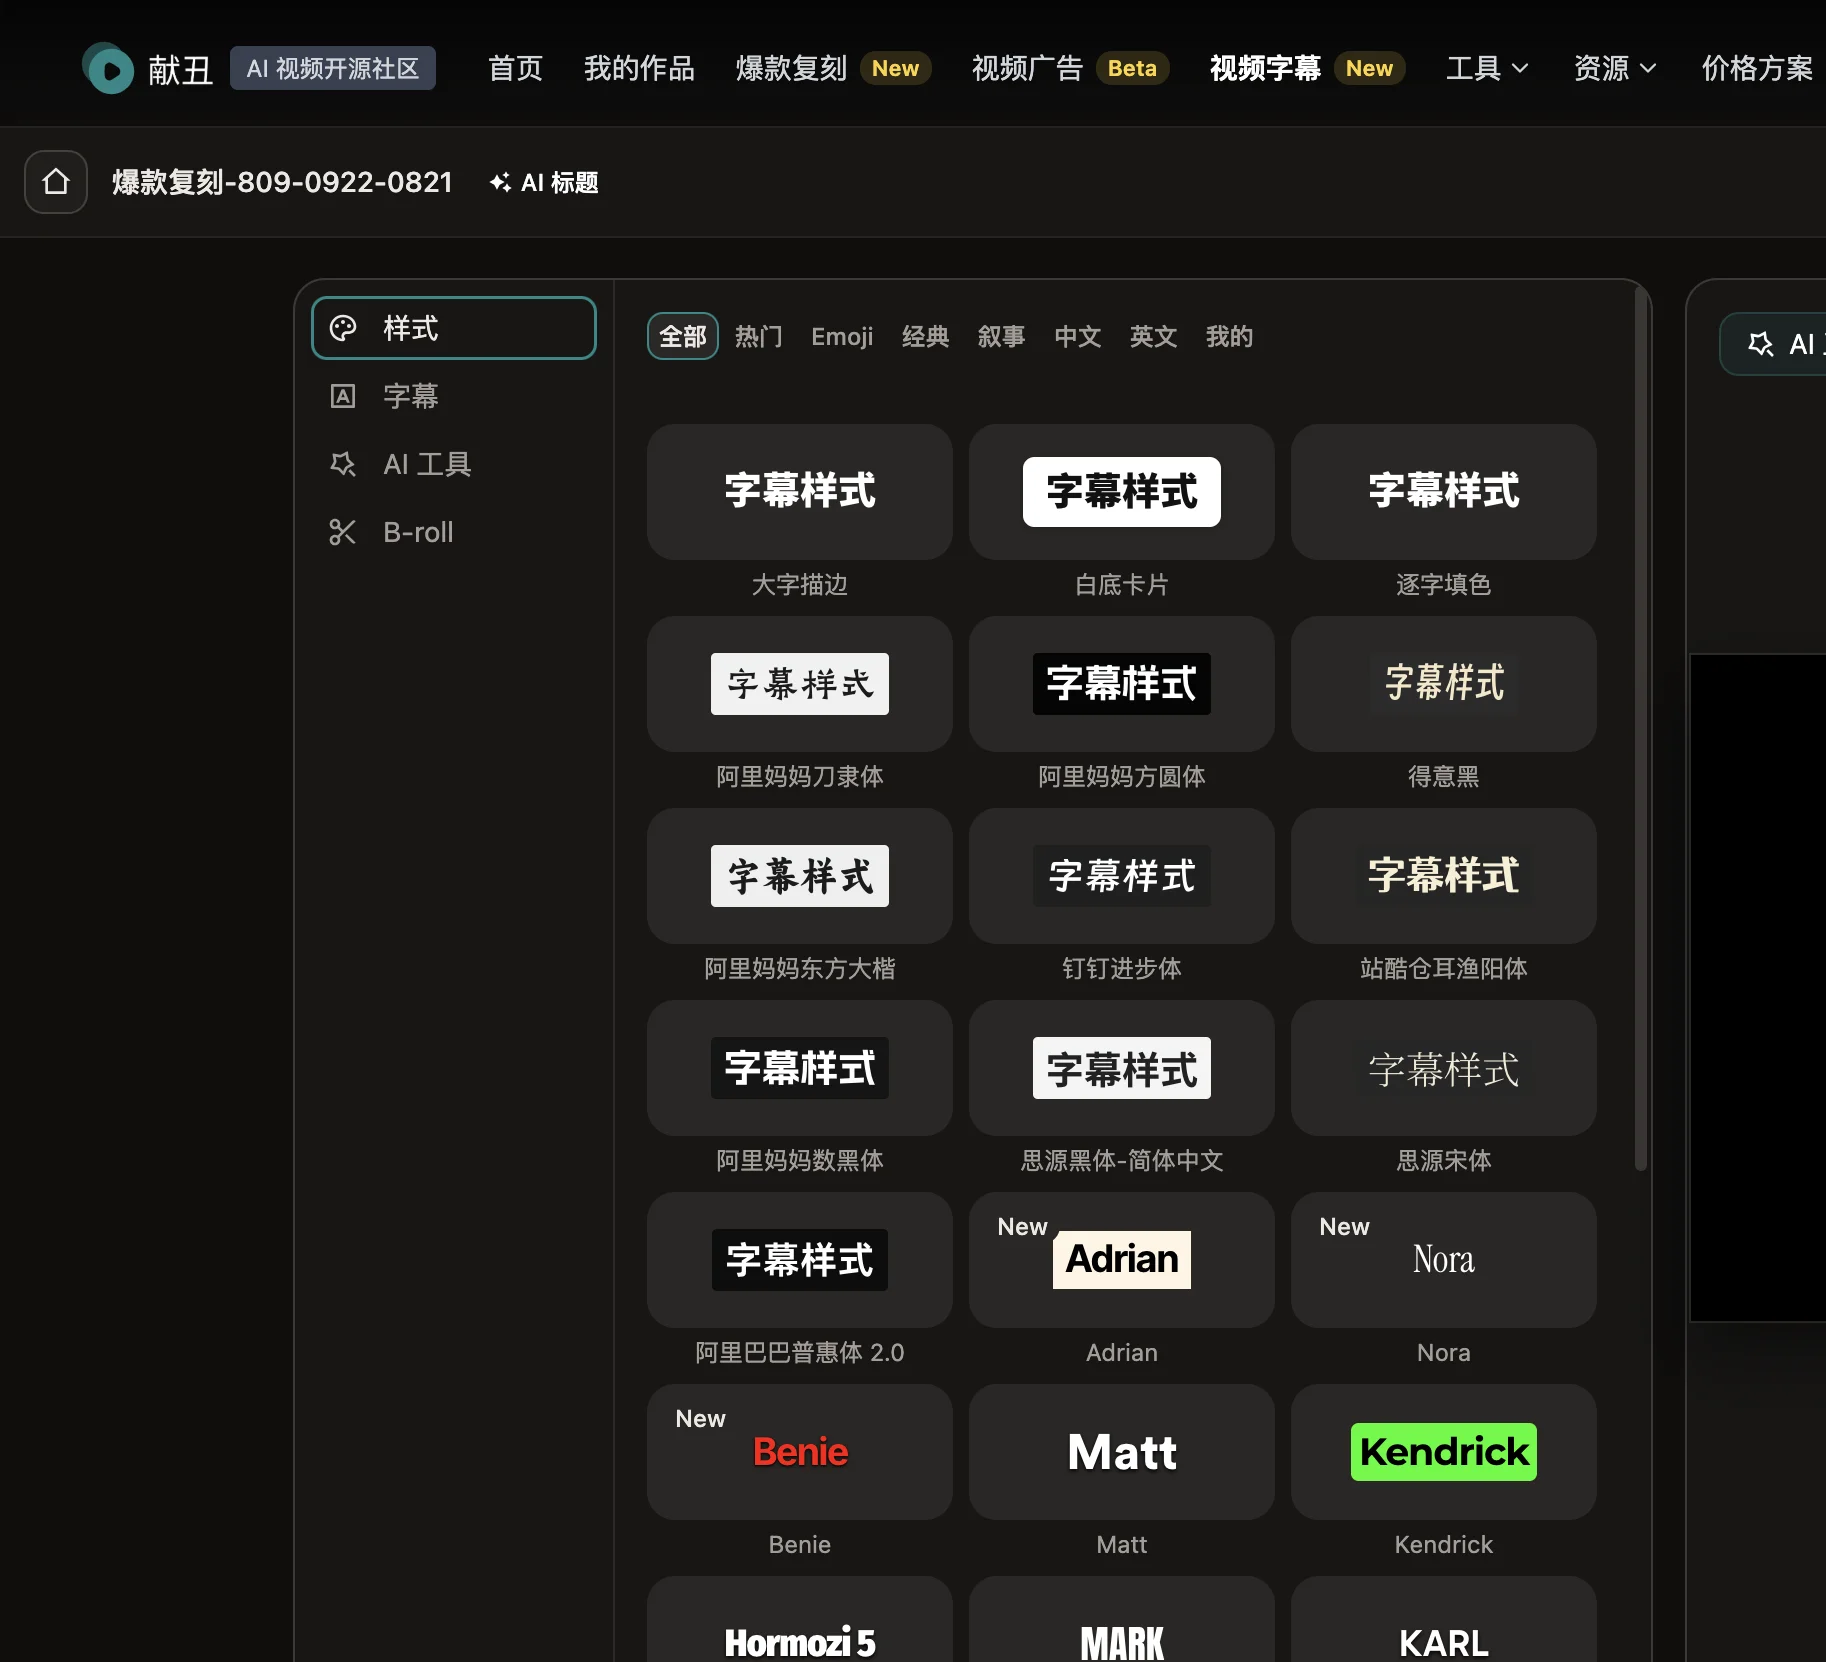Choose the 得意黑 style card
Screen dimensions: 1826x1662
[1444, 684]
